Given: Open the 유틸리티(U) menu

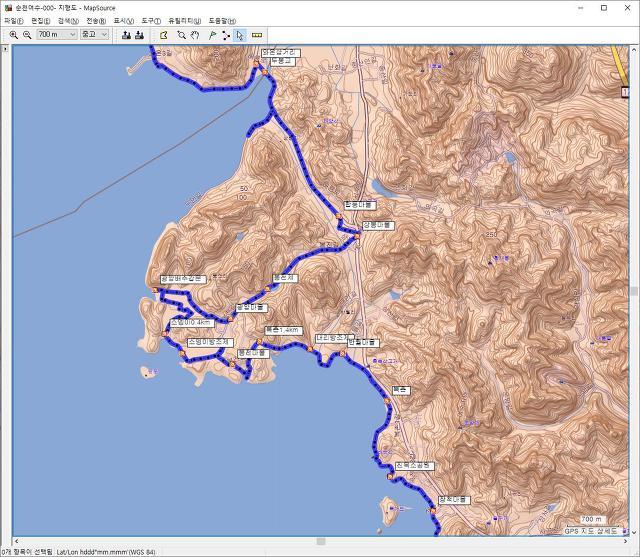Looking at the screenshot, I should [x=185, y=21].
